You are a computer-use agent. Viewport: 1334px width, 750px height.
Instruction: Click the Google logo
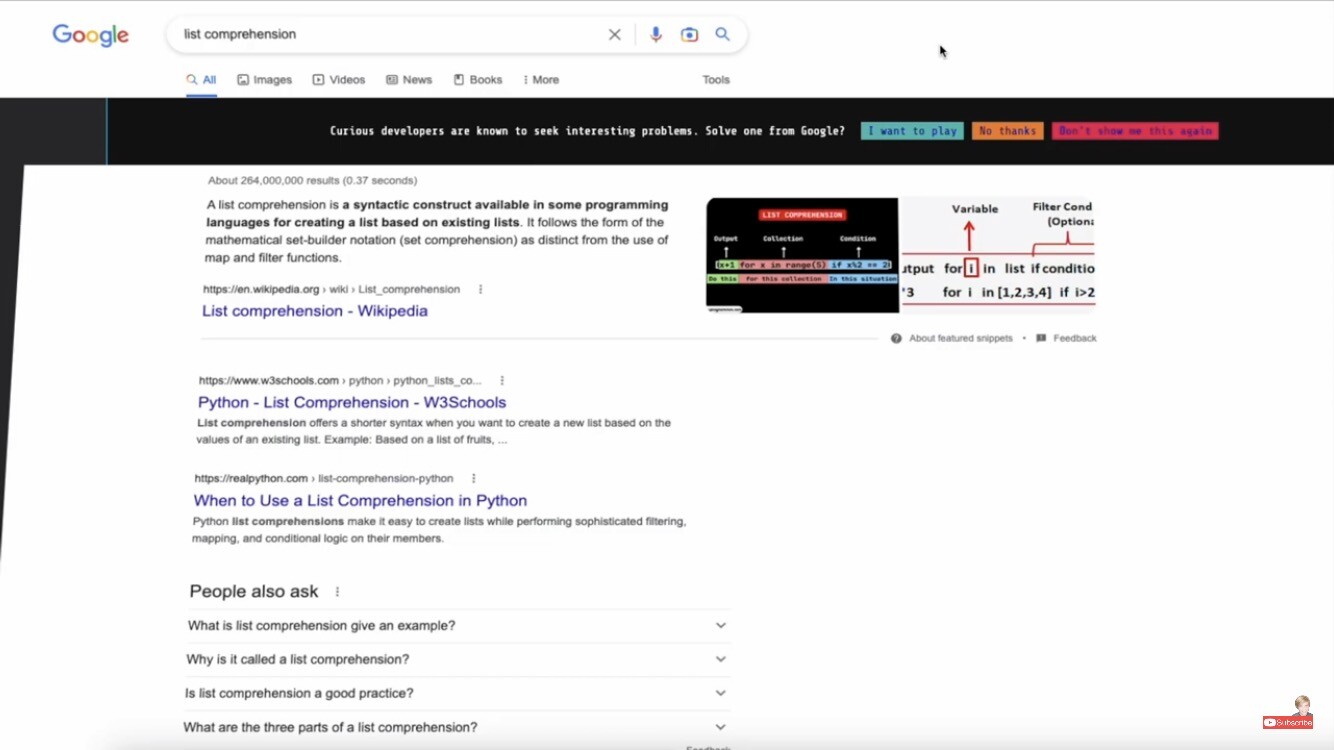91,35
